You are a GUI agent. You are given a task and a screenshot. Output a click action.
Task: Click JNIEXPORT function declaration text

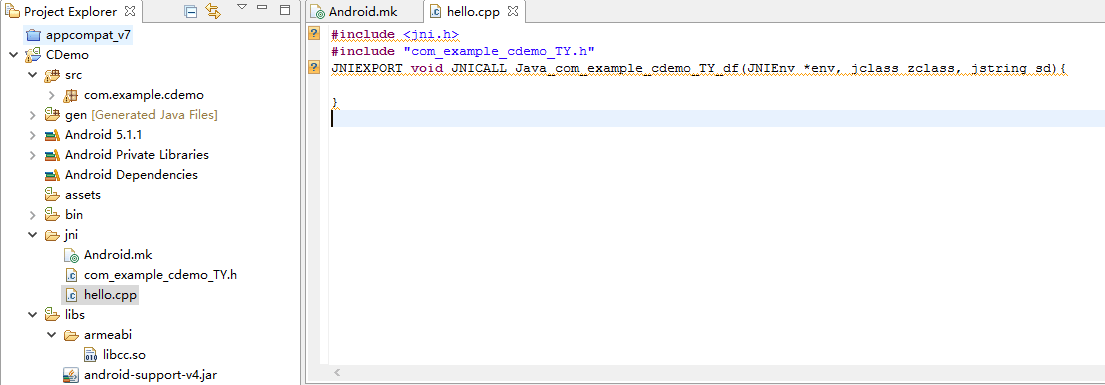[699, 68]
